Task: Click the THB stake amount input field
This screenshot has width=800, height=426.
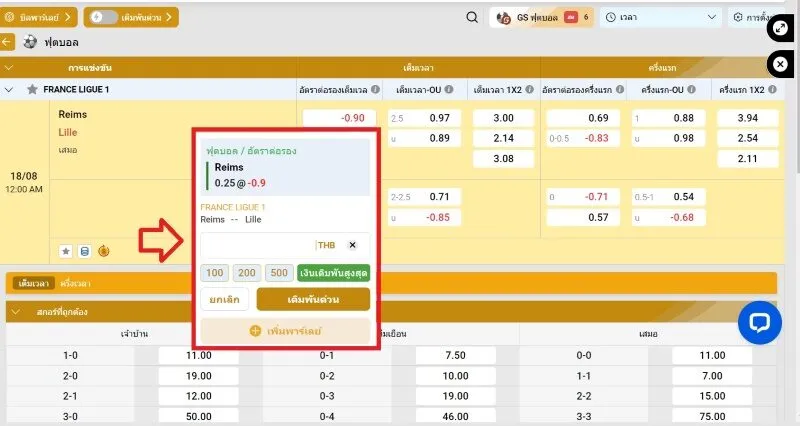Action: [x=258, y=245]
